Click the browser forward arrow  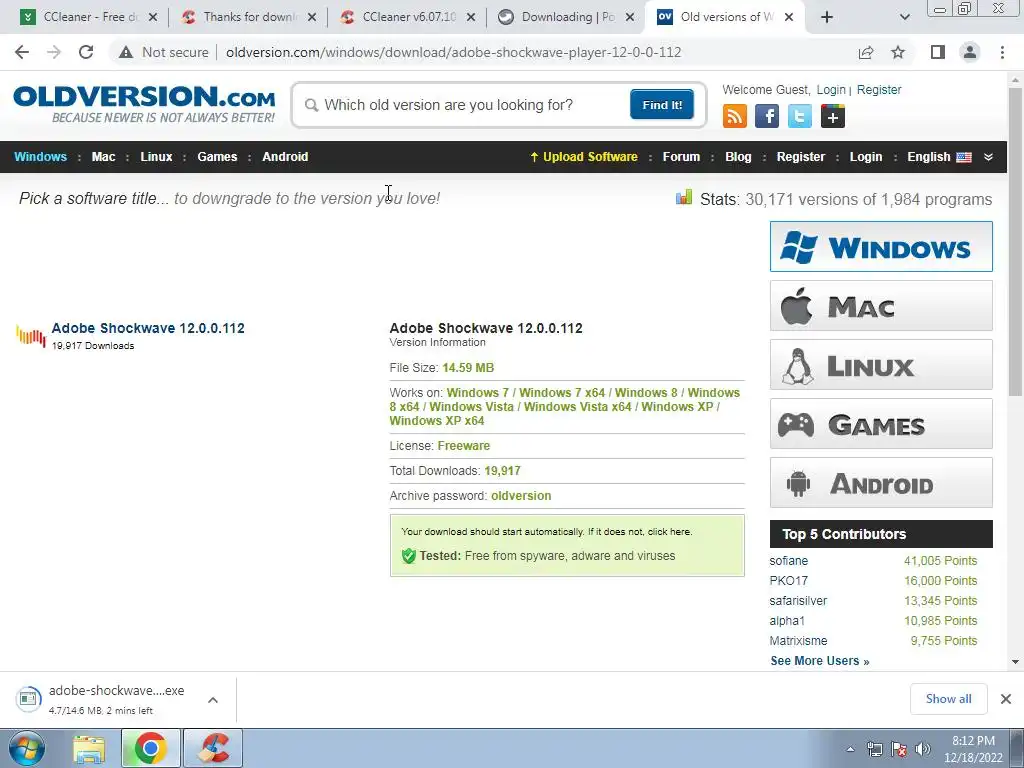point(54,52)
